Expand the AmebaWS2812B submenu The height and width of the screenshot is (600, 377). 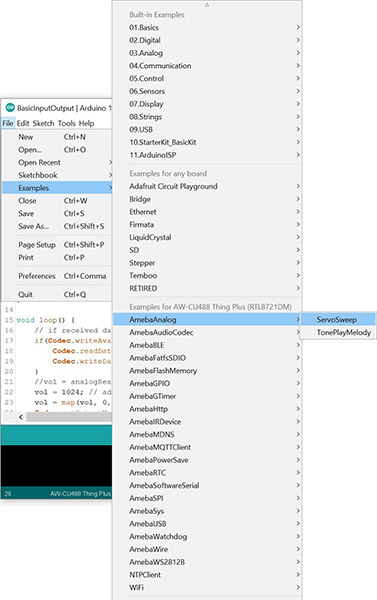(x=207, y=562)
